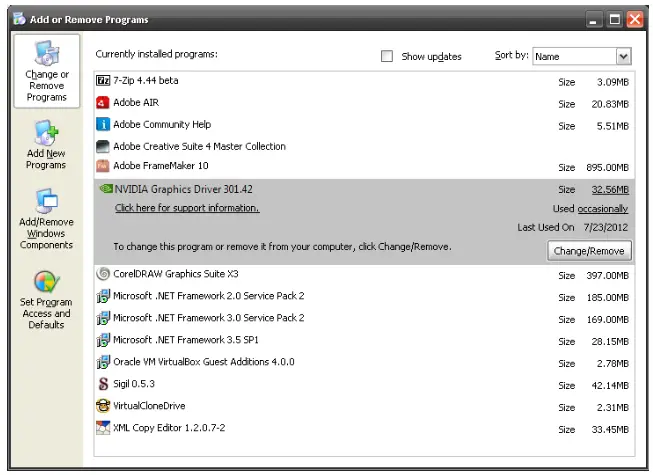This screenshot has width=653, height=475.
Task: Click the Sort by Name combo box
Action: 573,57
